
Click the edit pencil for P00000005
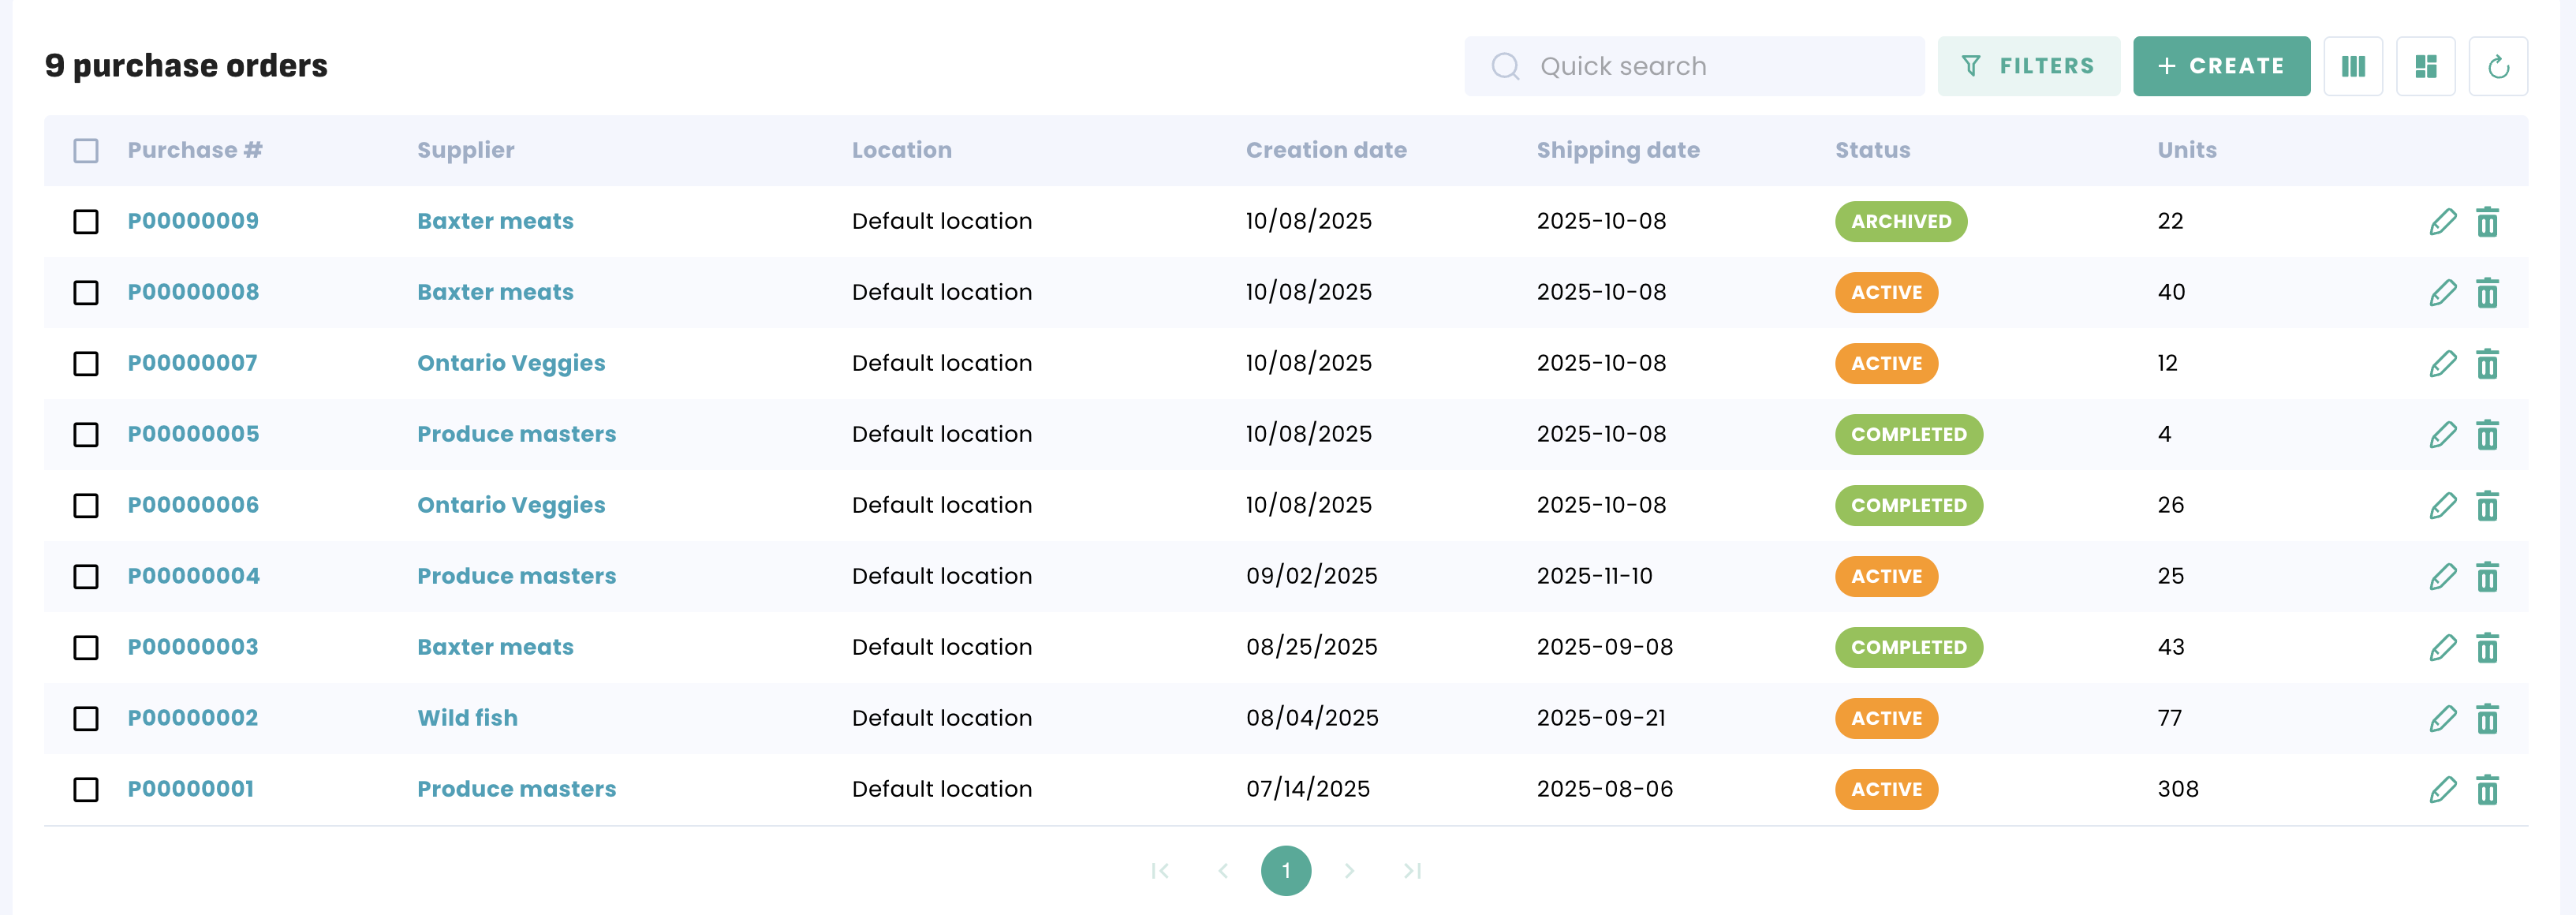click(x=2442, y=434)
